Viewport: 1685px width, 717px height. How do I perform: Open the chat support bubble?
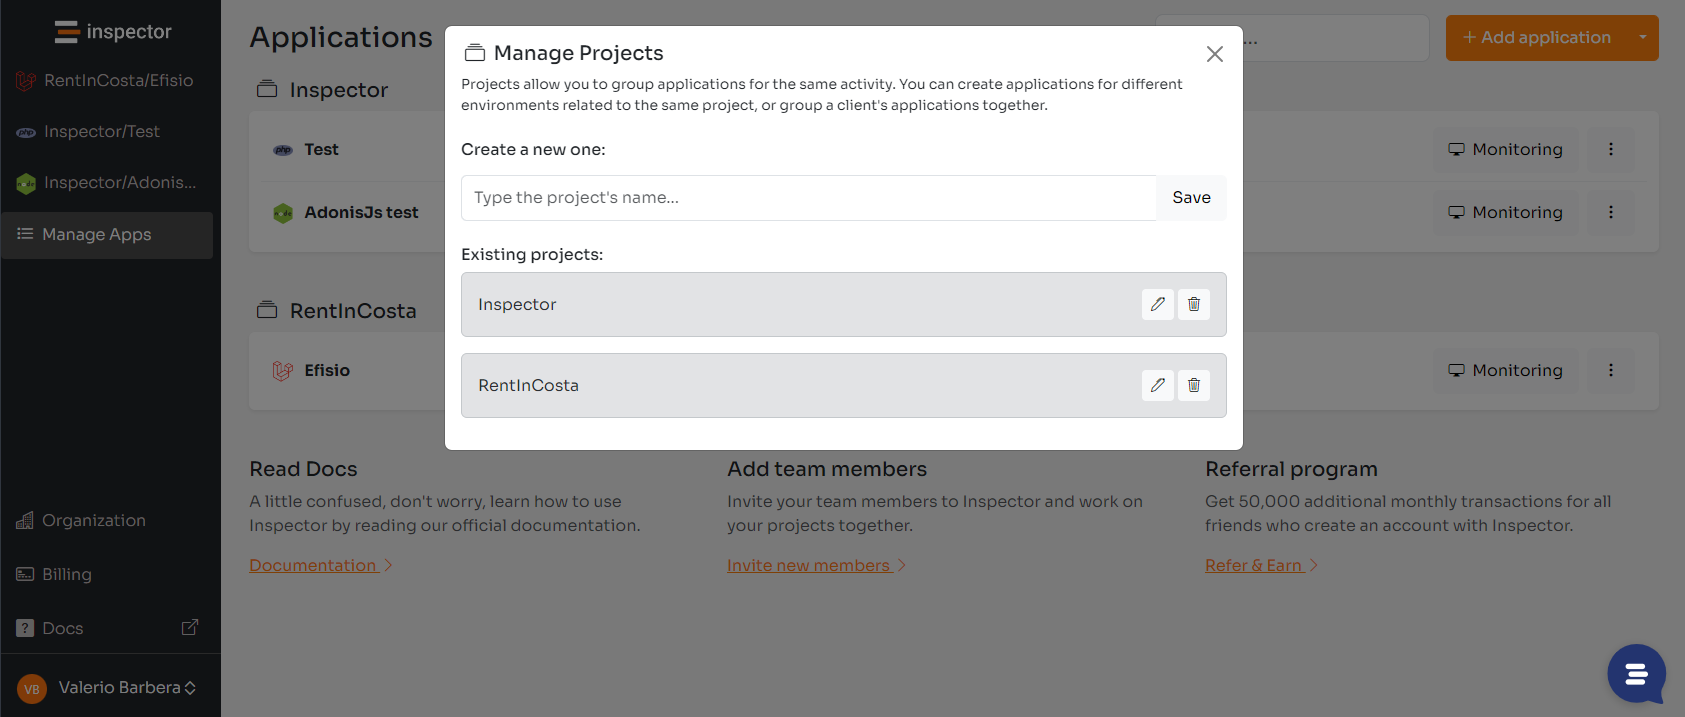pos(1636,674)
